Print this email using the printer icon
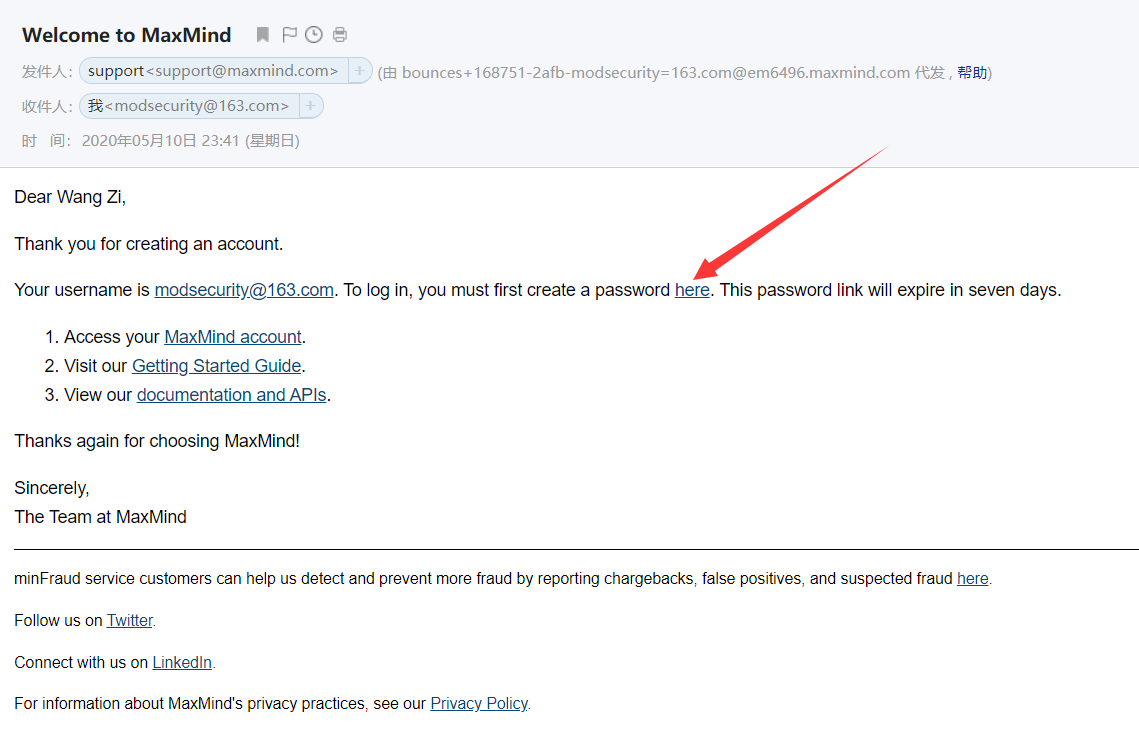The image size is (1139, 738). (339, 34)
